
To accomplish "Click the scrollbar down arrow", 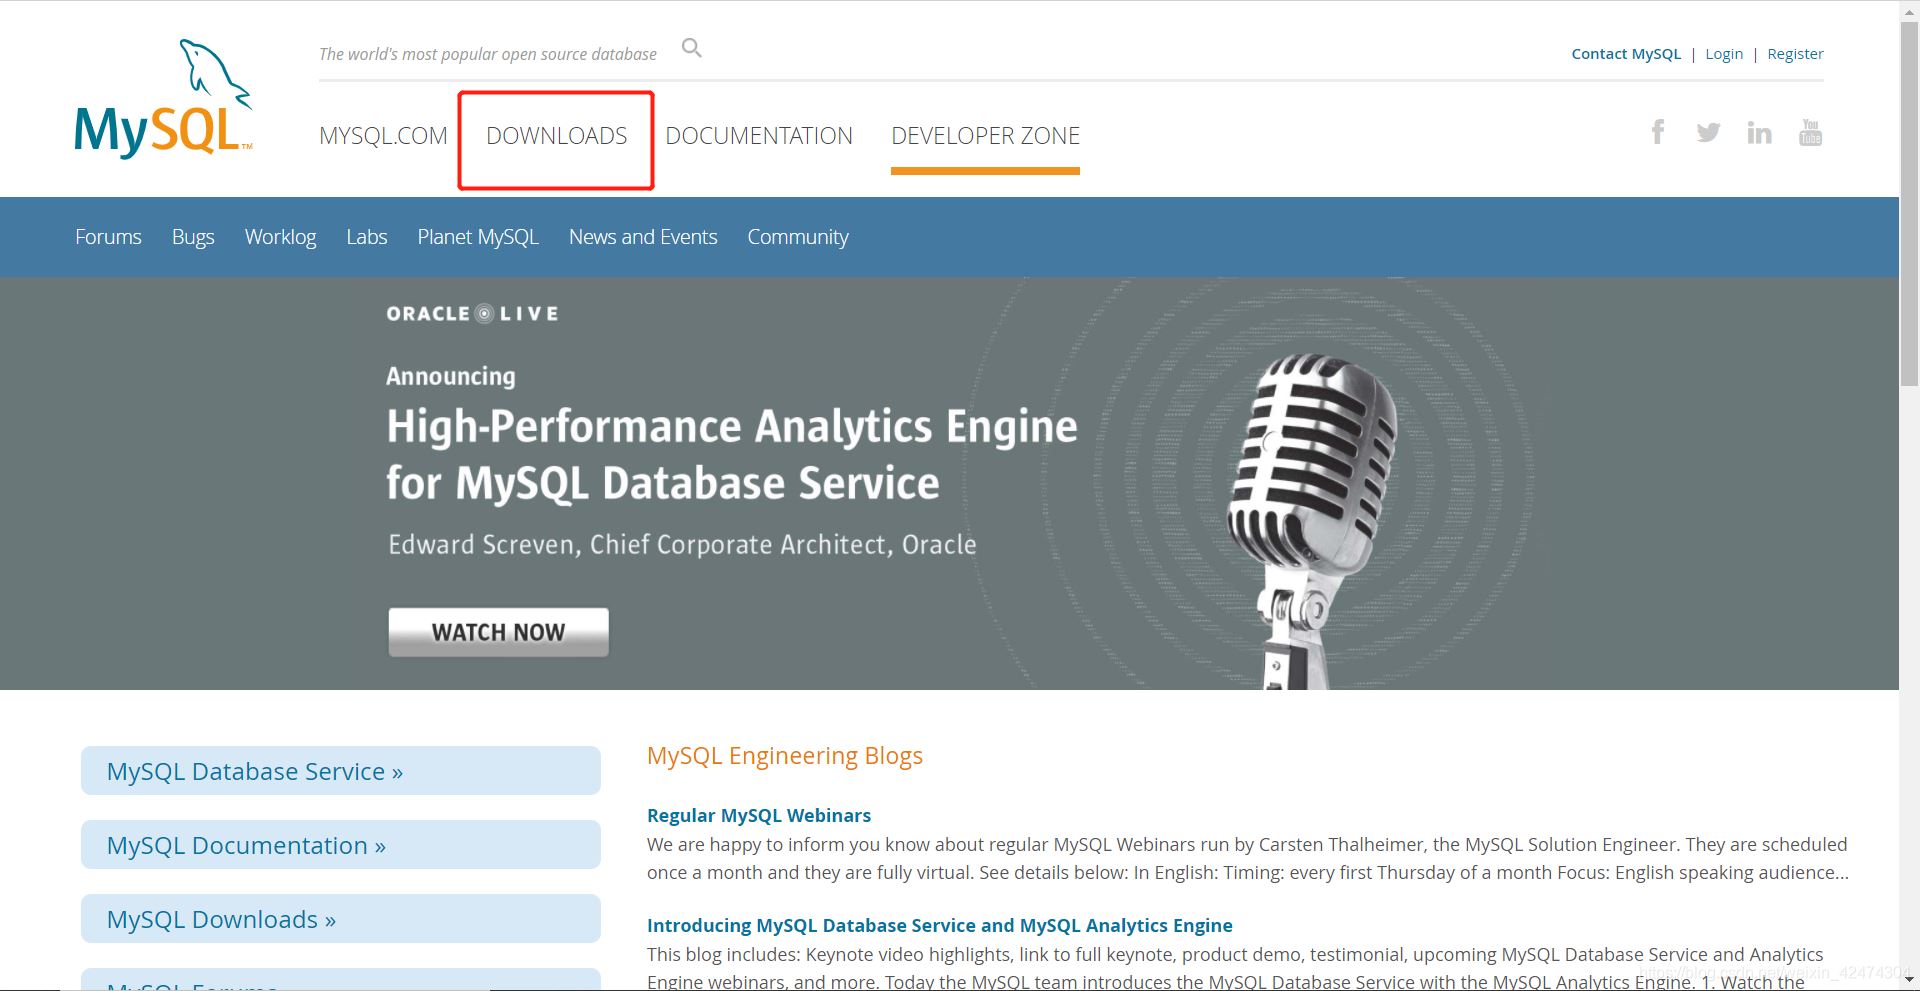I will coord(1908,980).
